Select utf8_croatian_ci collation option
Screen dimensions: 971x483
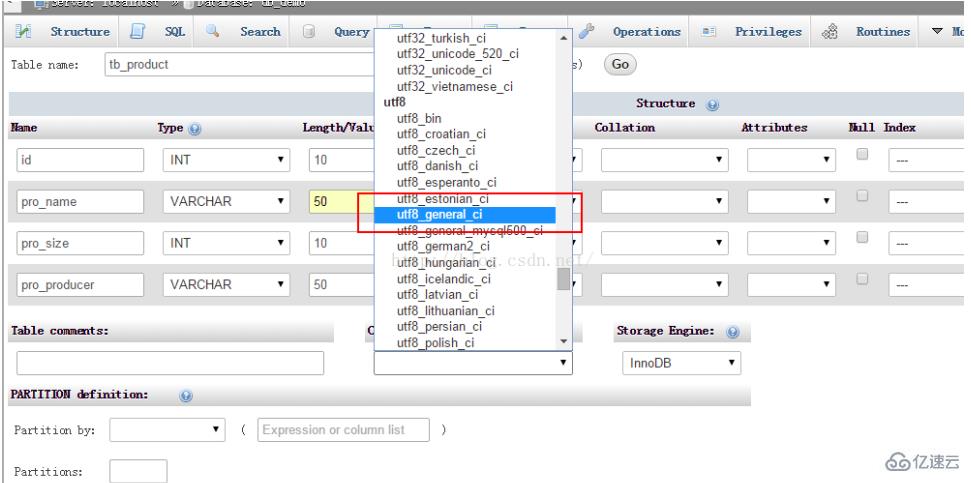(464, 134)
